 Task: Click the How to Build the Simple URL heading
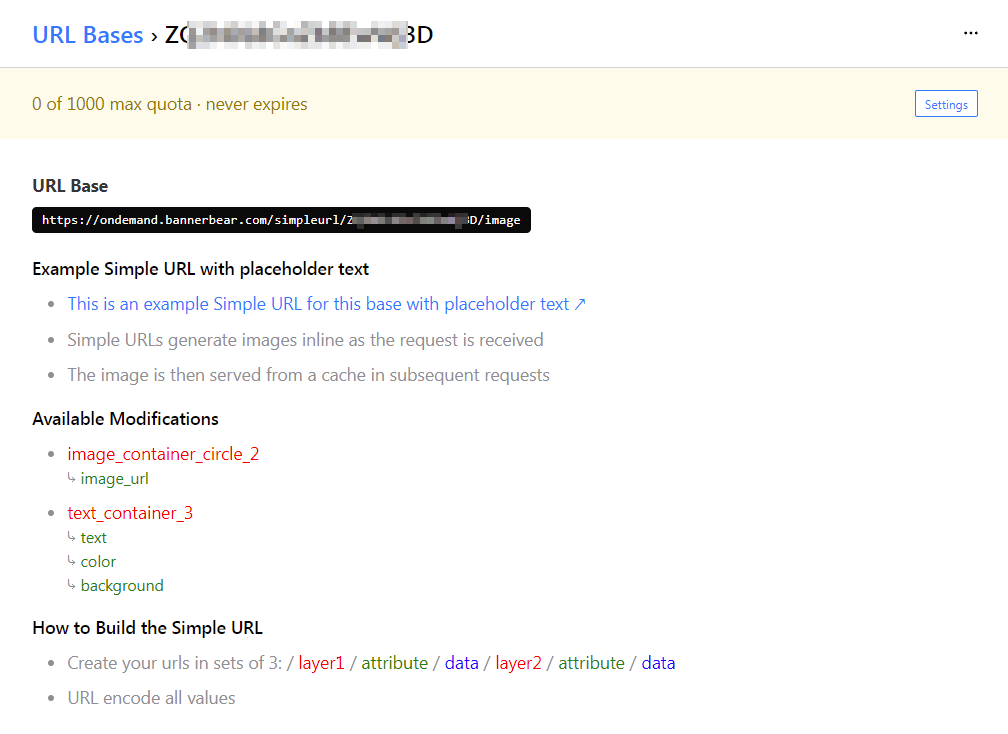click(x=147, y=628)
